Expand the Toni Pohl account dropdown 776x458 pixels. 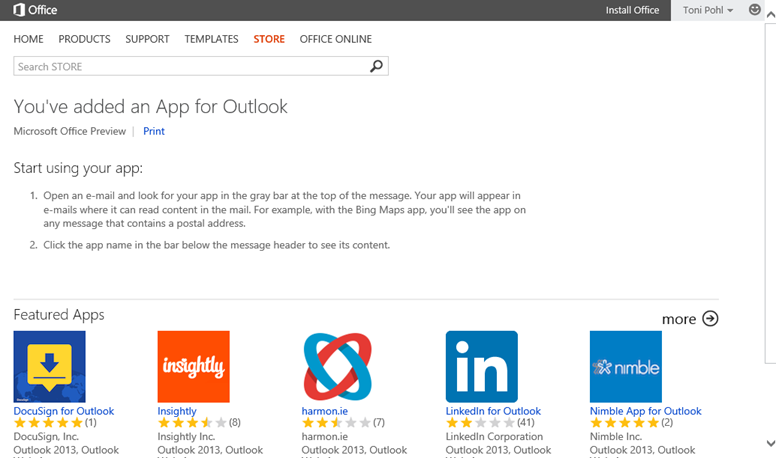pyautogui.click(x=708, y=10)
